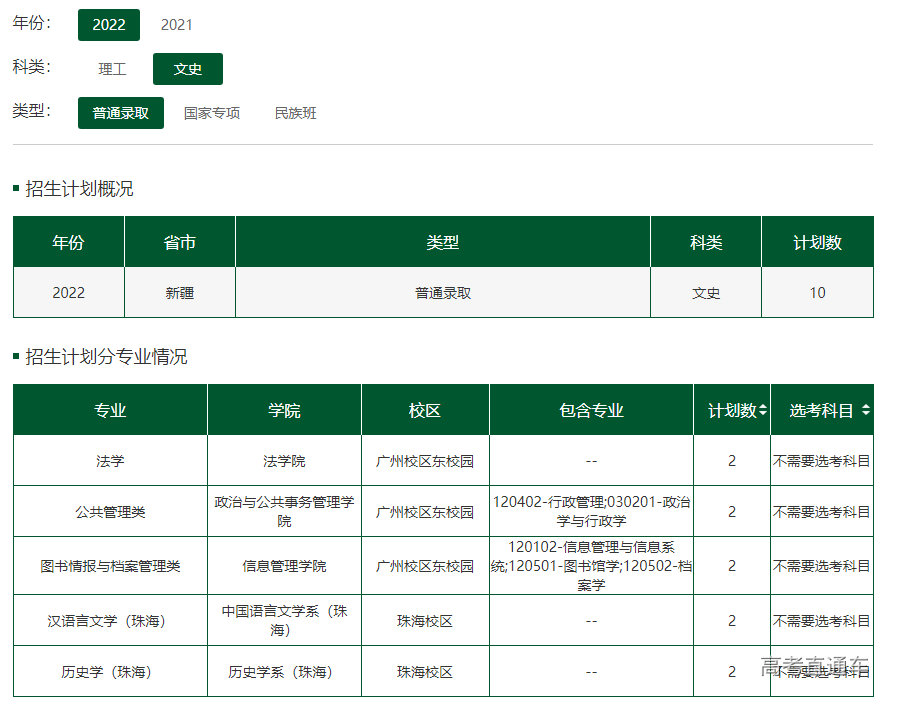Viewport: 898px width, 706px height.
Task: Select 图书情报与档案管理类 major cell
Action: [x=110, y=566]
